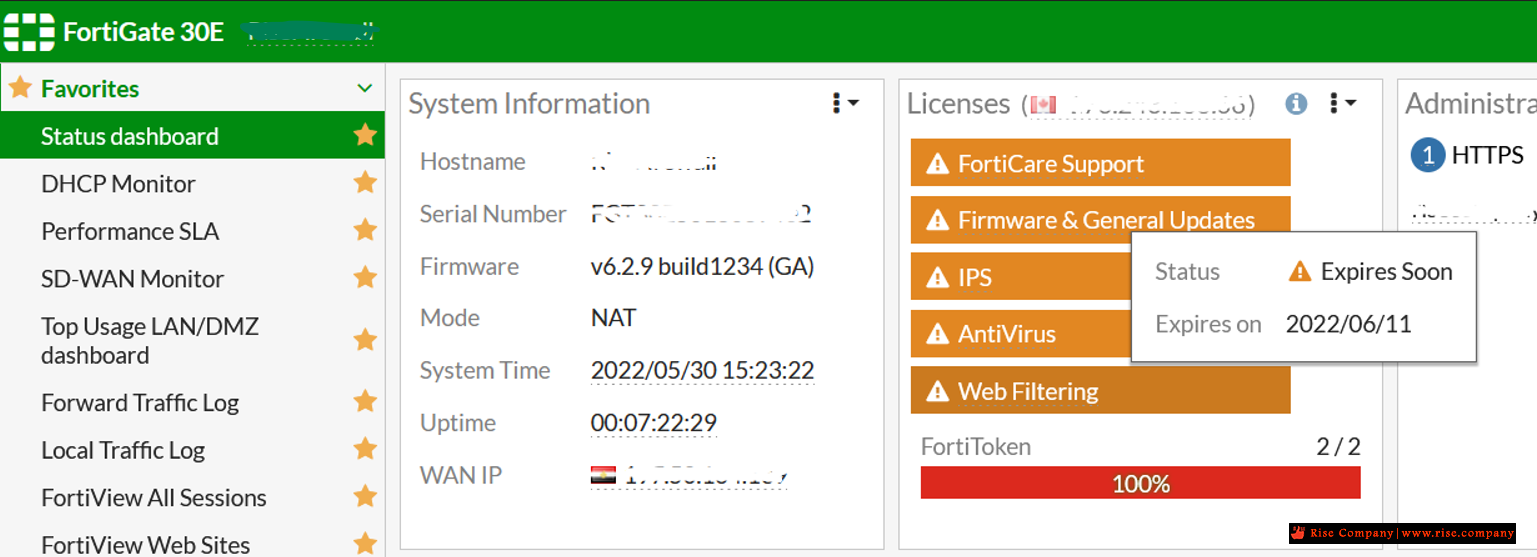Click the firmware version v6.2.9 build1234 (GA)
The height and width of the screenshot is (557, 1537).
click(x=702, y=266)
